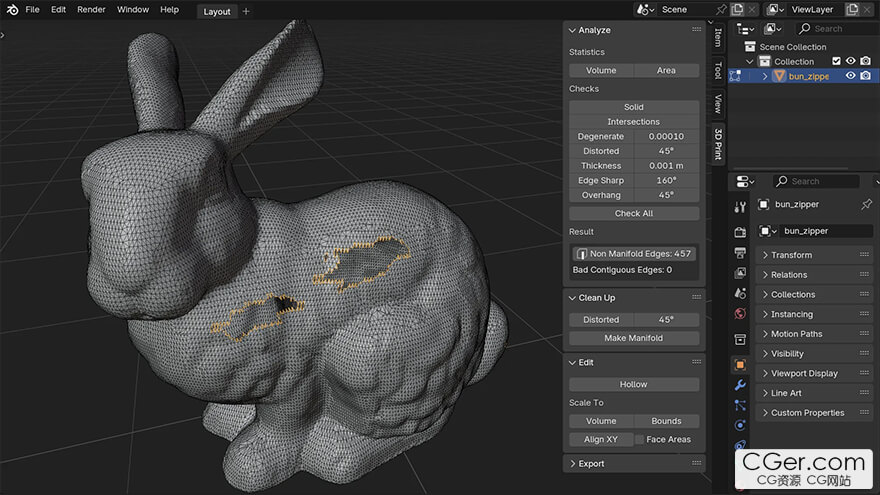Toggle Collection visibility eye icon
Image resolution: width=880 pixels, height=495 pixels.
(851, 61)
